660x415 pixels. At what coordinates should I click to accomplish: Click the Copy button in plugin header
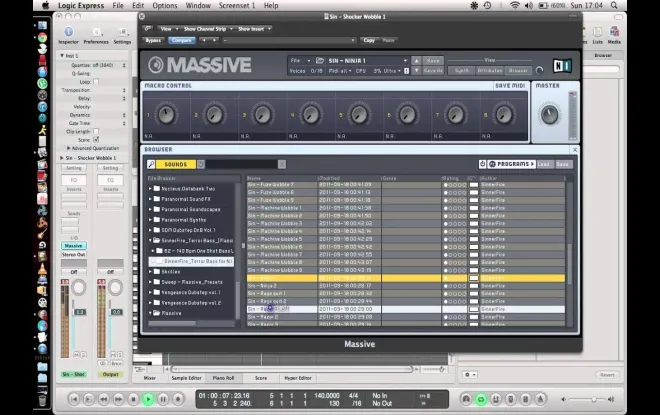coord(369,40)
